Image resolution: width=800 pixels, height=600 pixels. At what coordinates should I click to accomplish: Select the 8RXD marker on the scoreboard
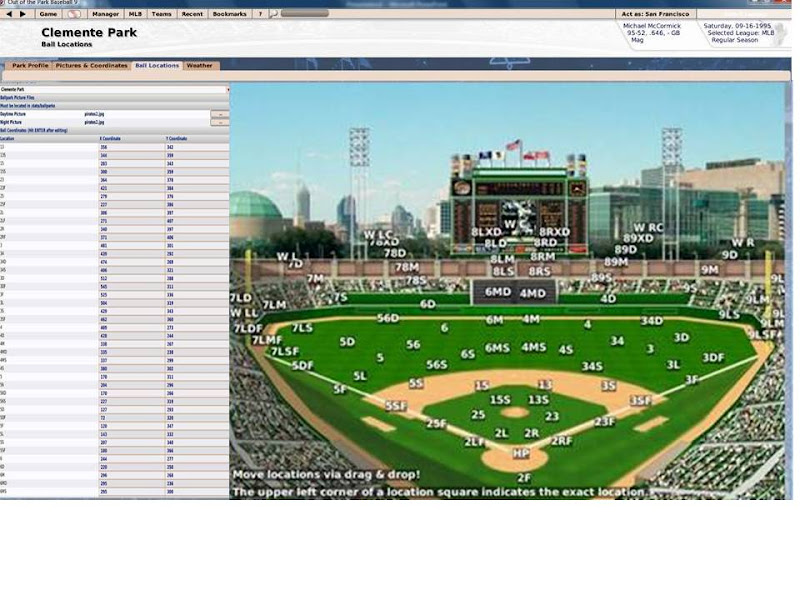555,232
